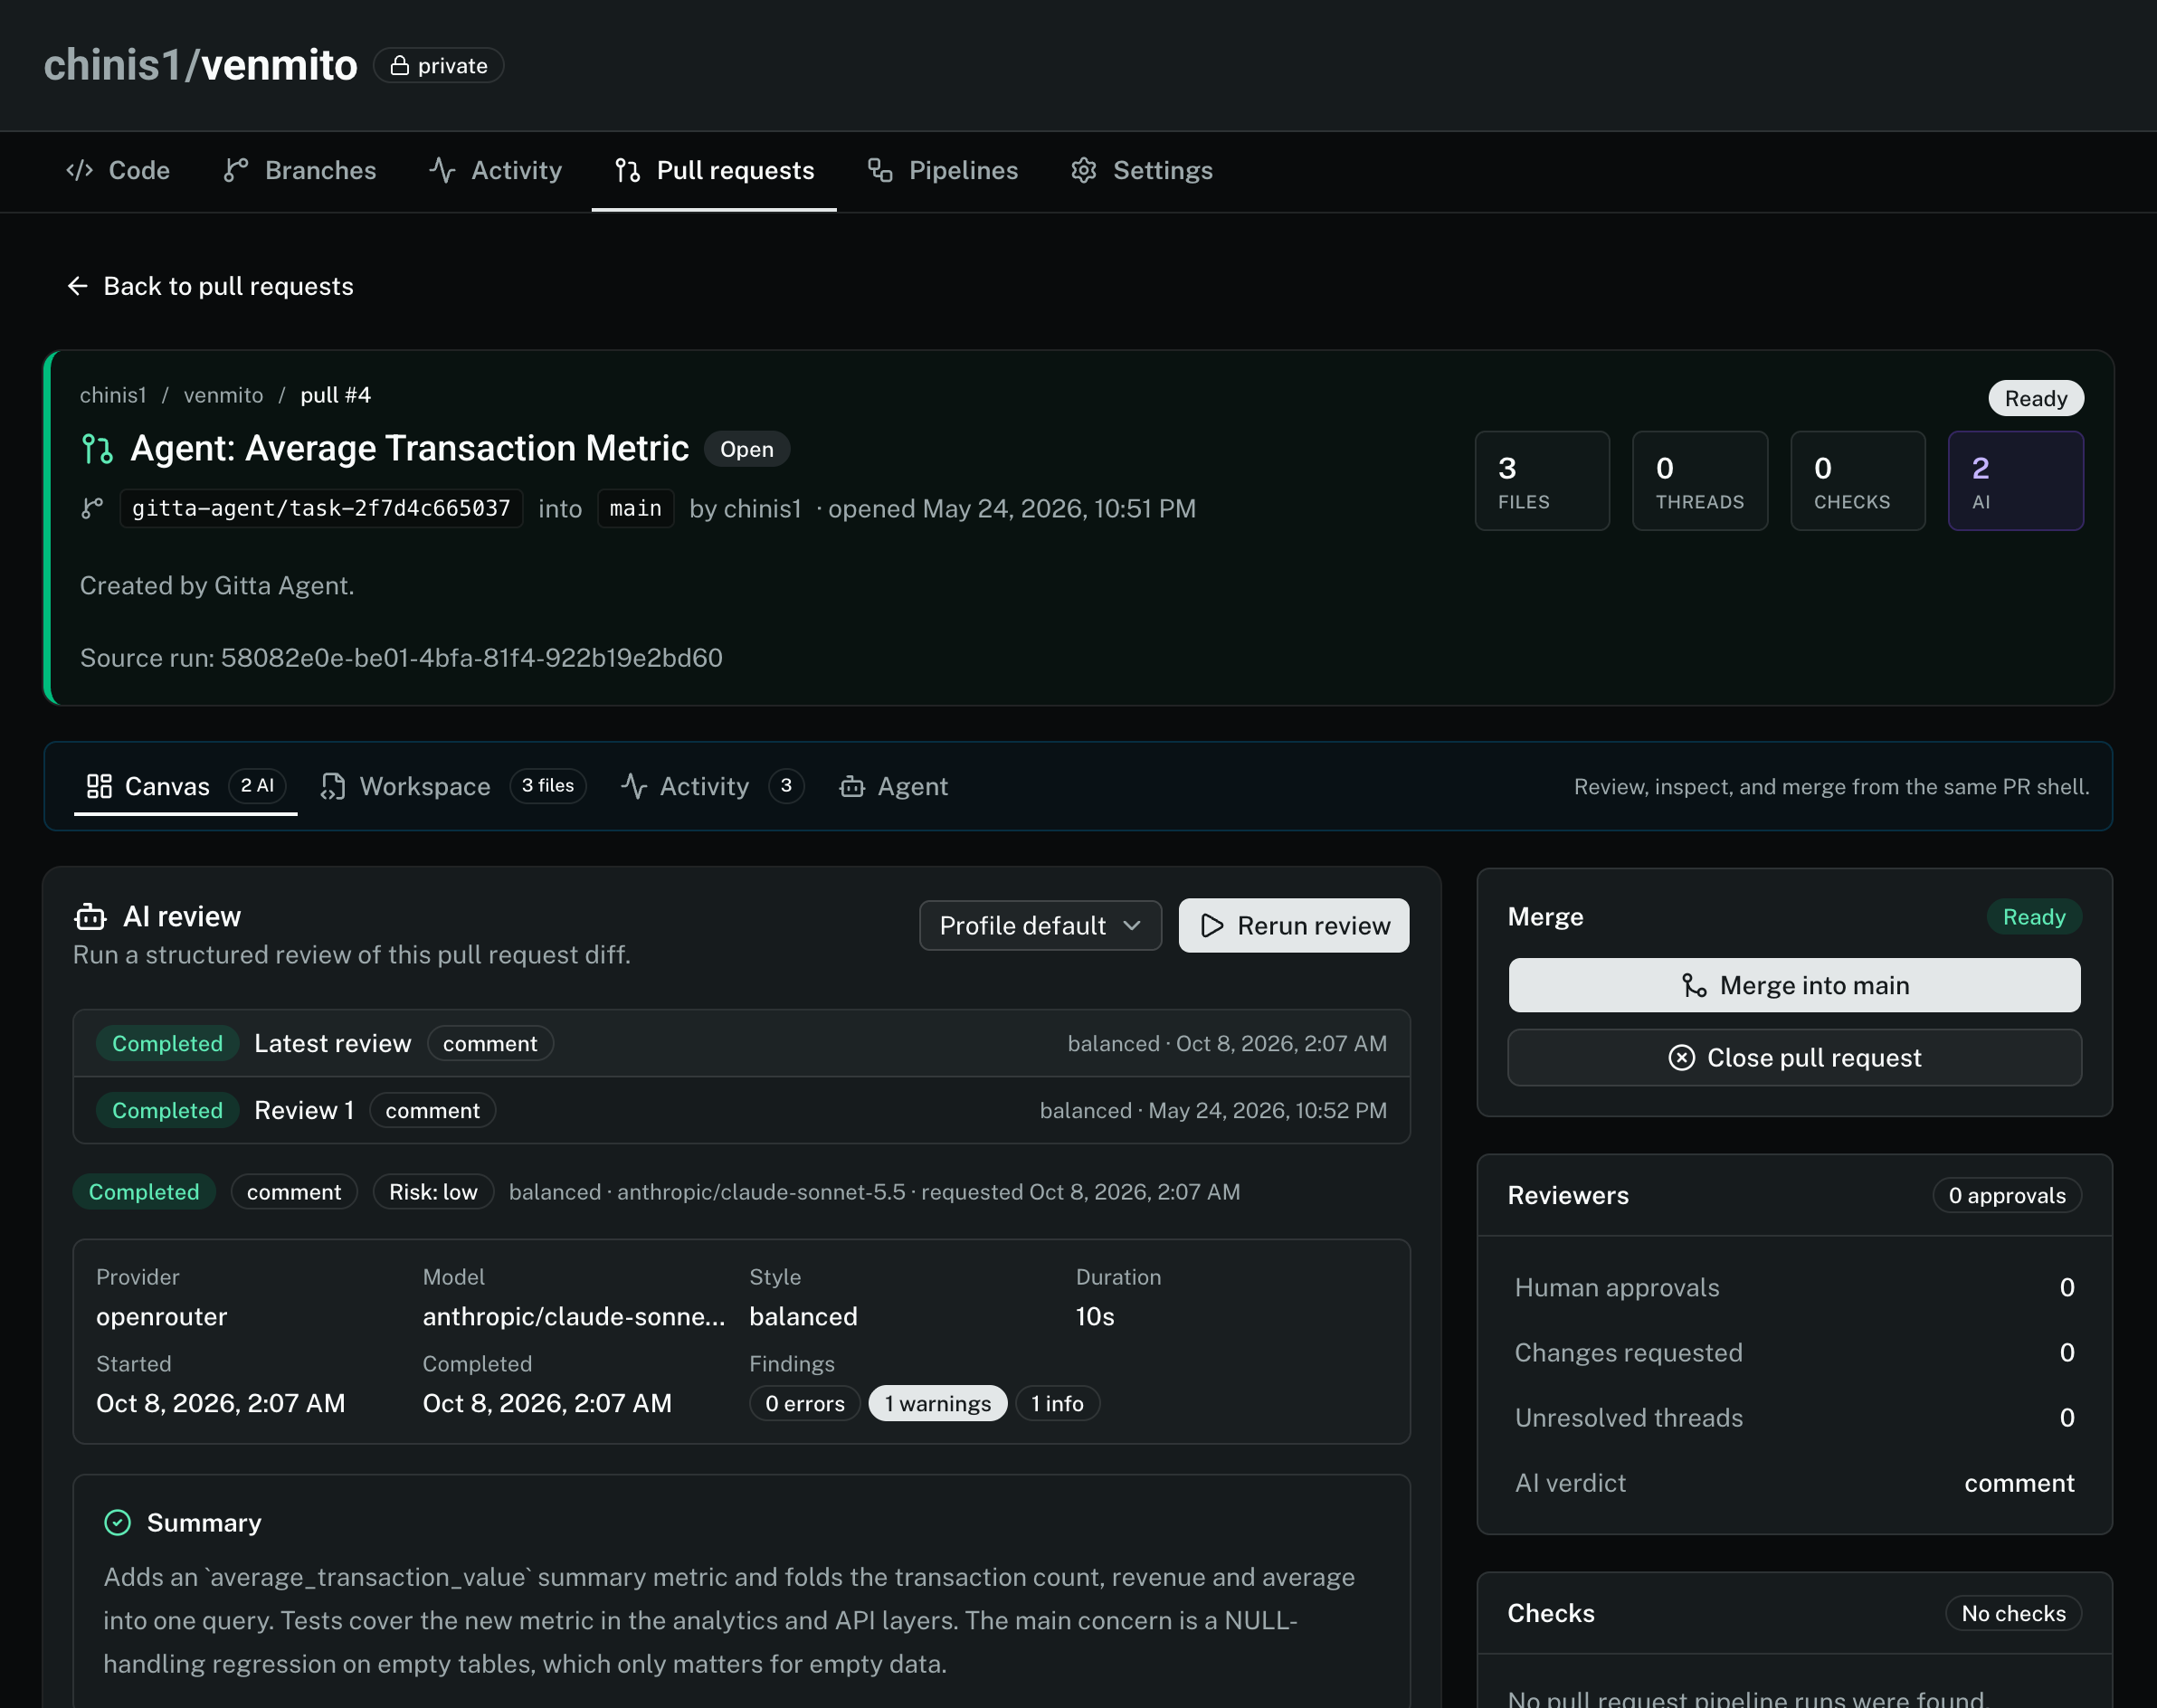Click the branch icon before gitta-agent branch name
This screenshot has width=2157, height=1708.
coord(92,508)
